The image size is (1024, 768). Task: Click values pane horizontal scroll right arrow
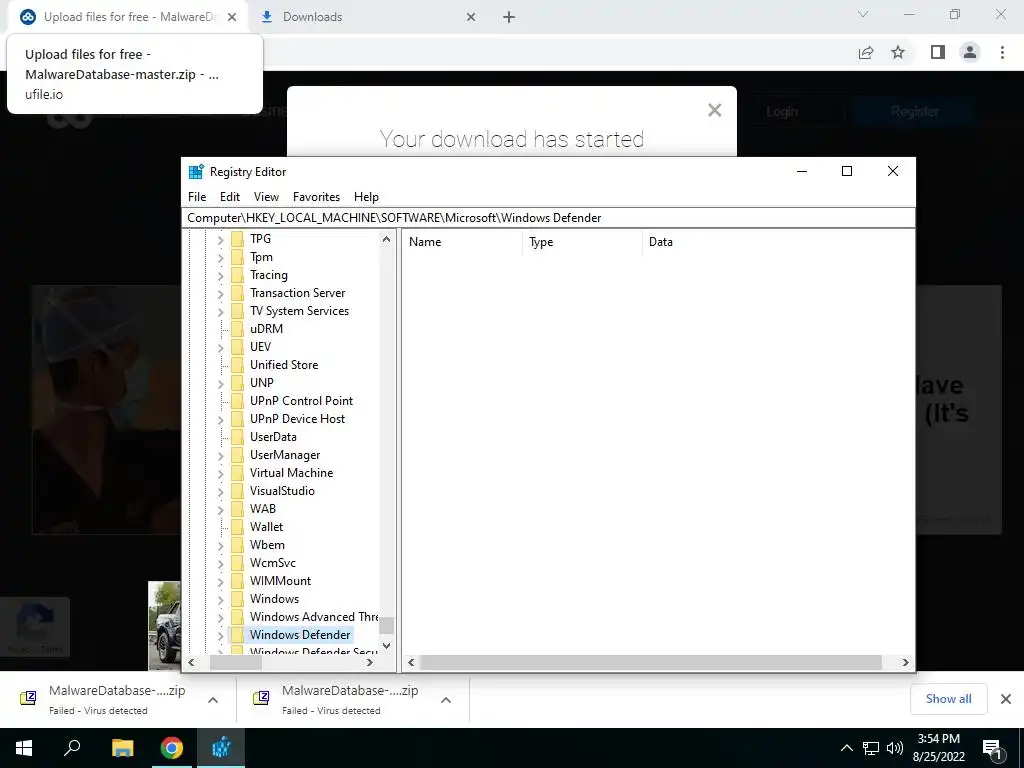[905, 662]
